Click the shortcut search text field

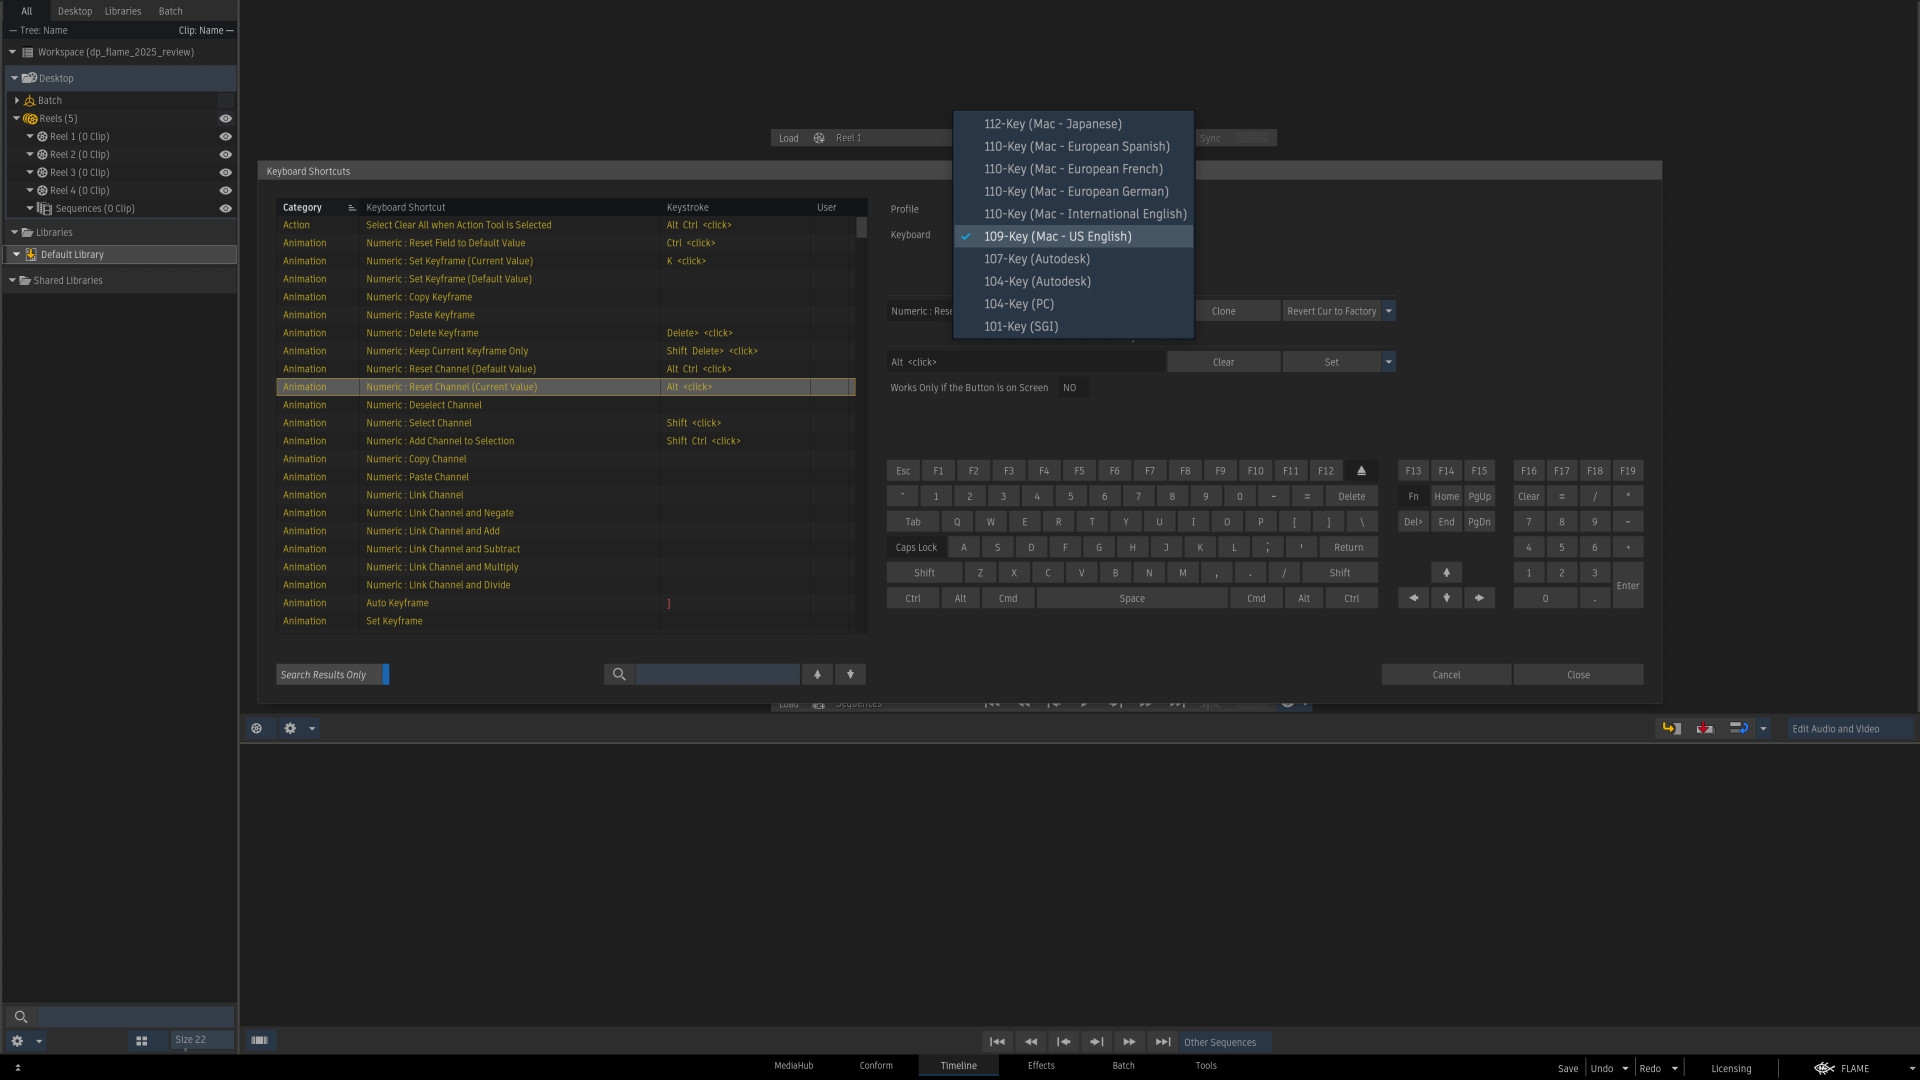point(716,674)
